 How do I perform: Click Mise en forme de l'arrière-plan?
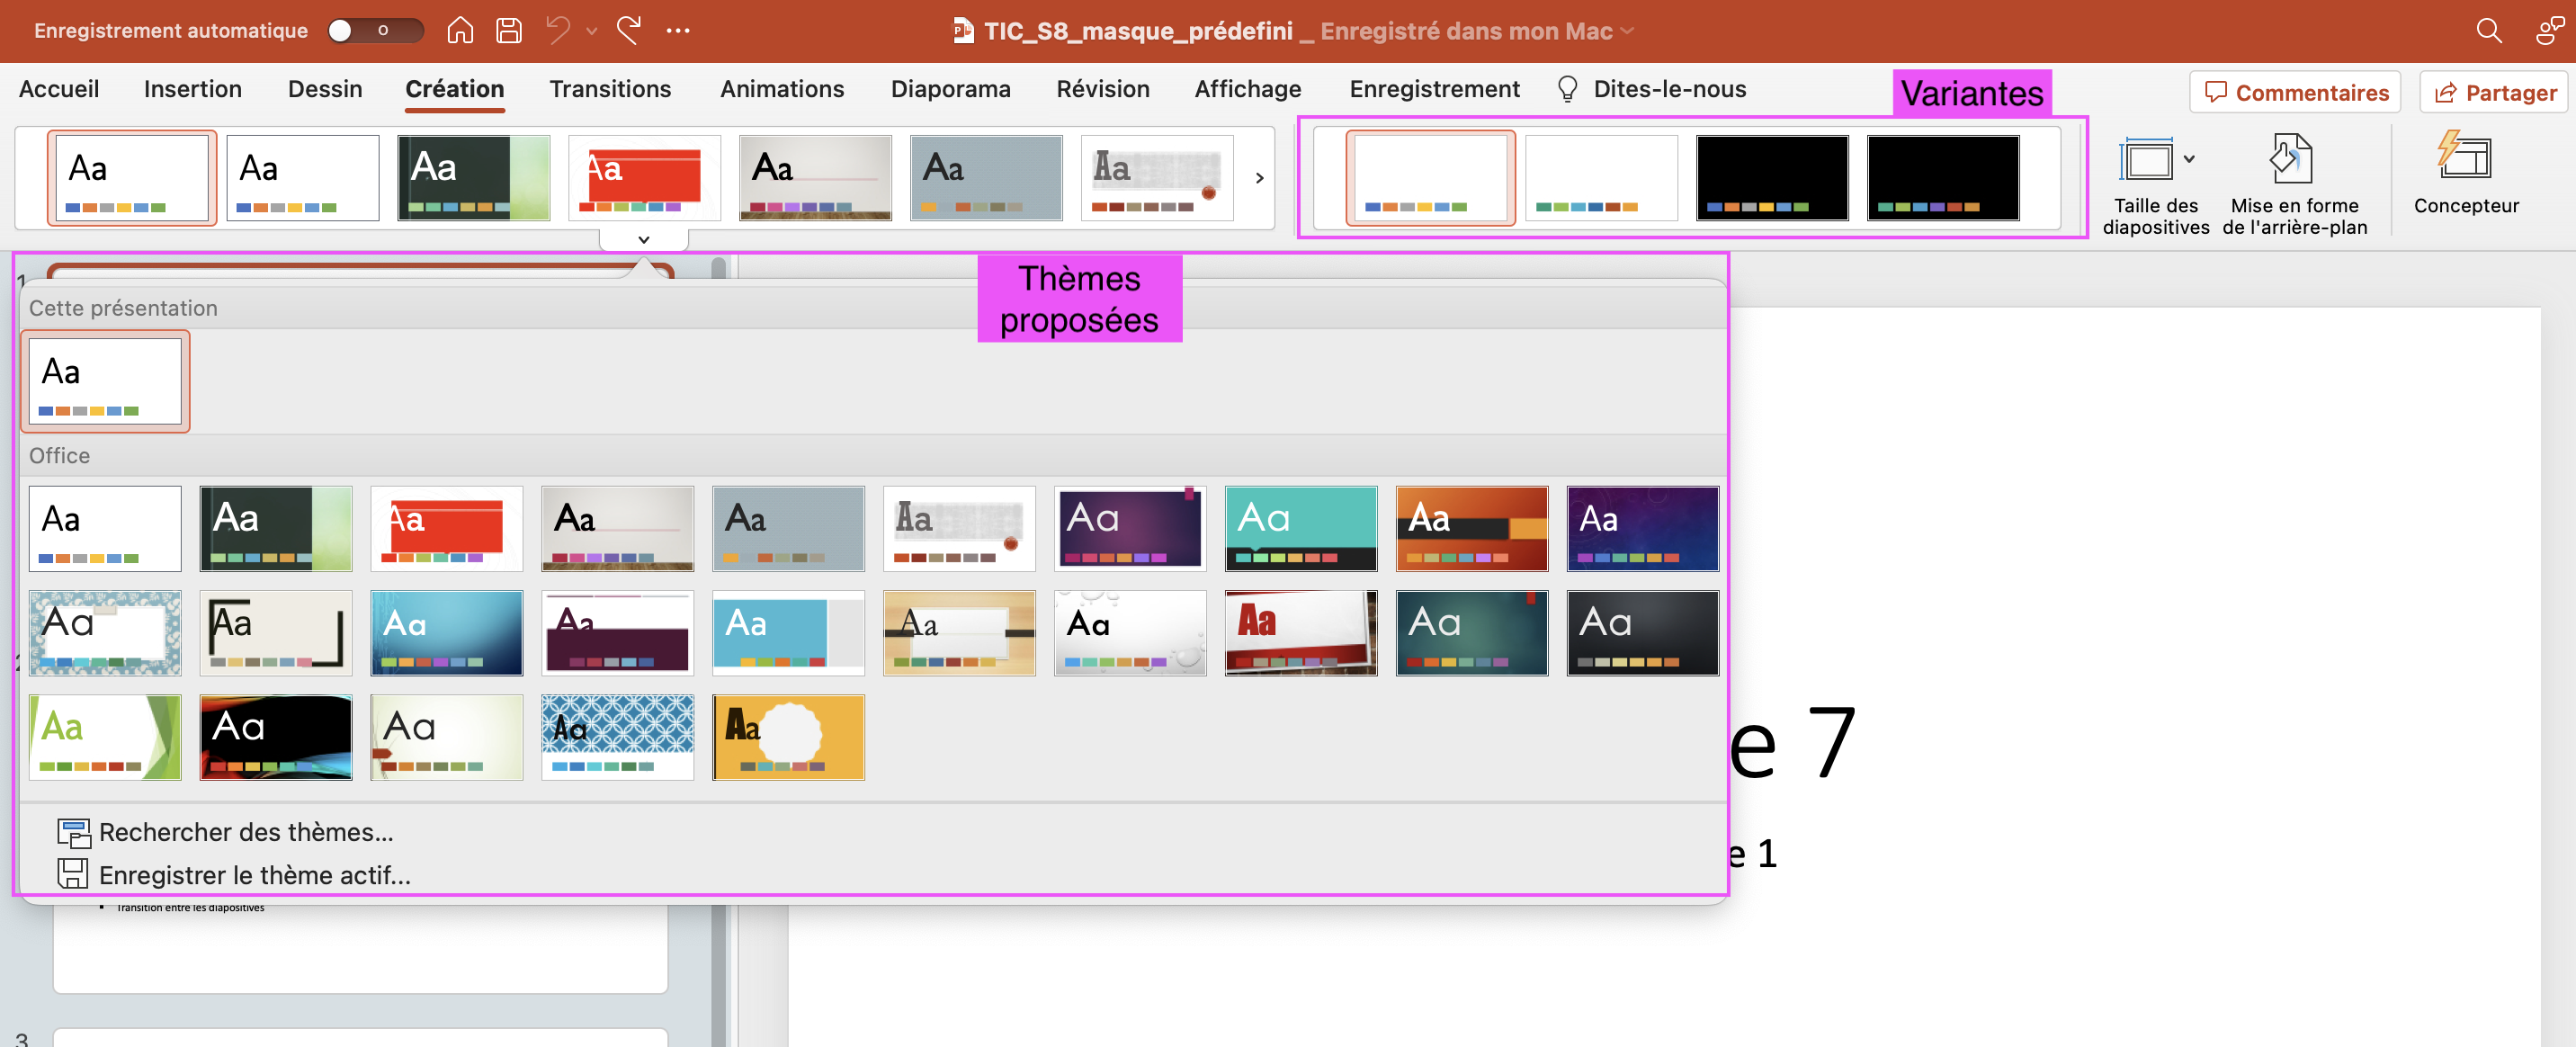click(2294, 185)
